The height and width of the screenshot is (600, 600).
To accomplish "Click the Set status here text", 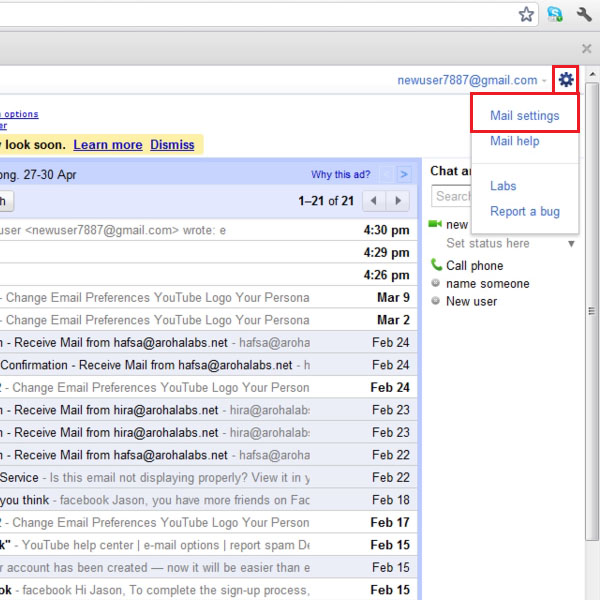I will 488,243.
